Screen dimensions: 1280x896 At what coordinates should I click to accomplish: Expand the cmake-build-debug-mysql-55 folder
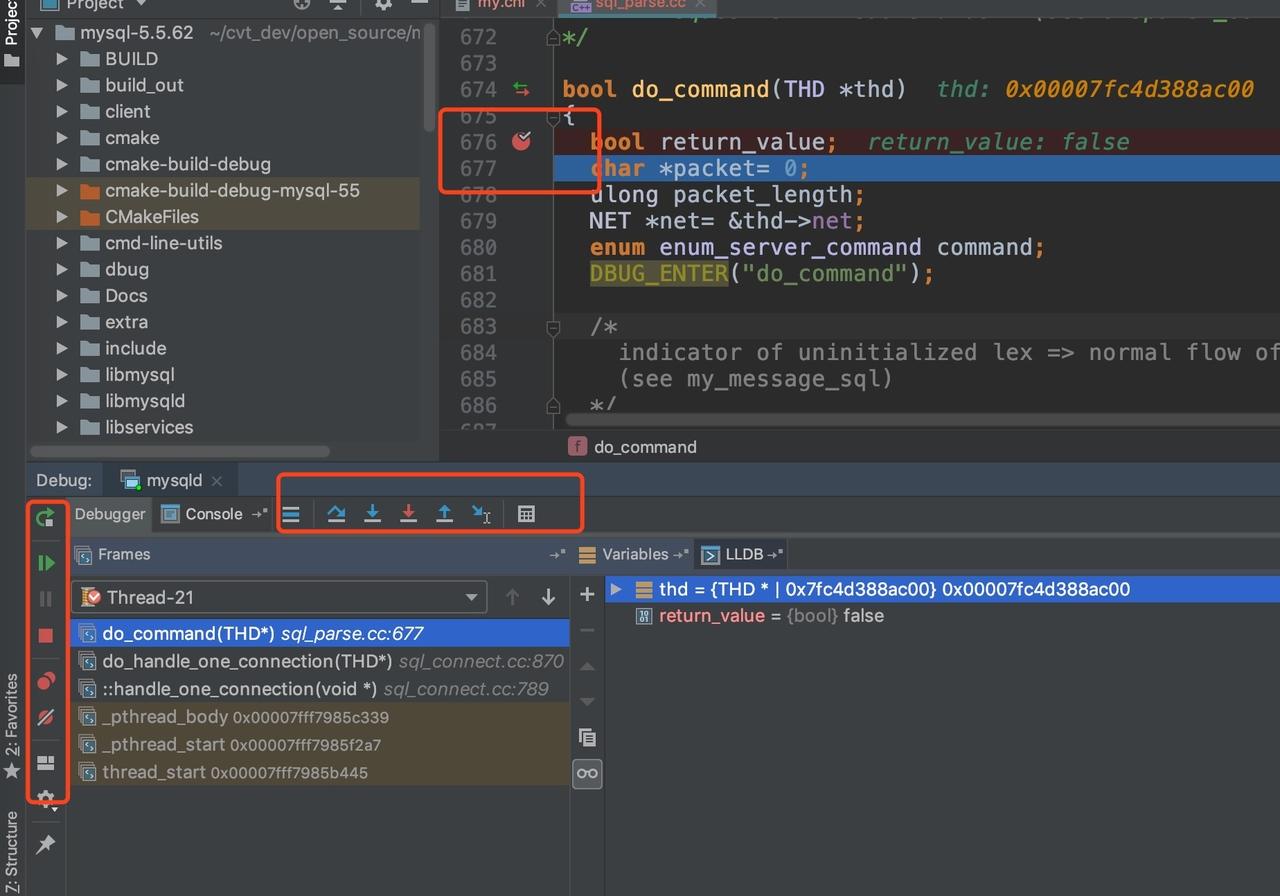[62, 190]
